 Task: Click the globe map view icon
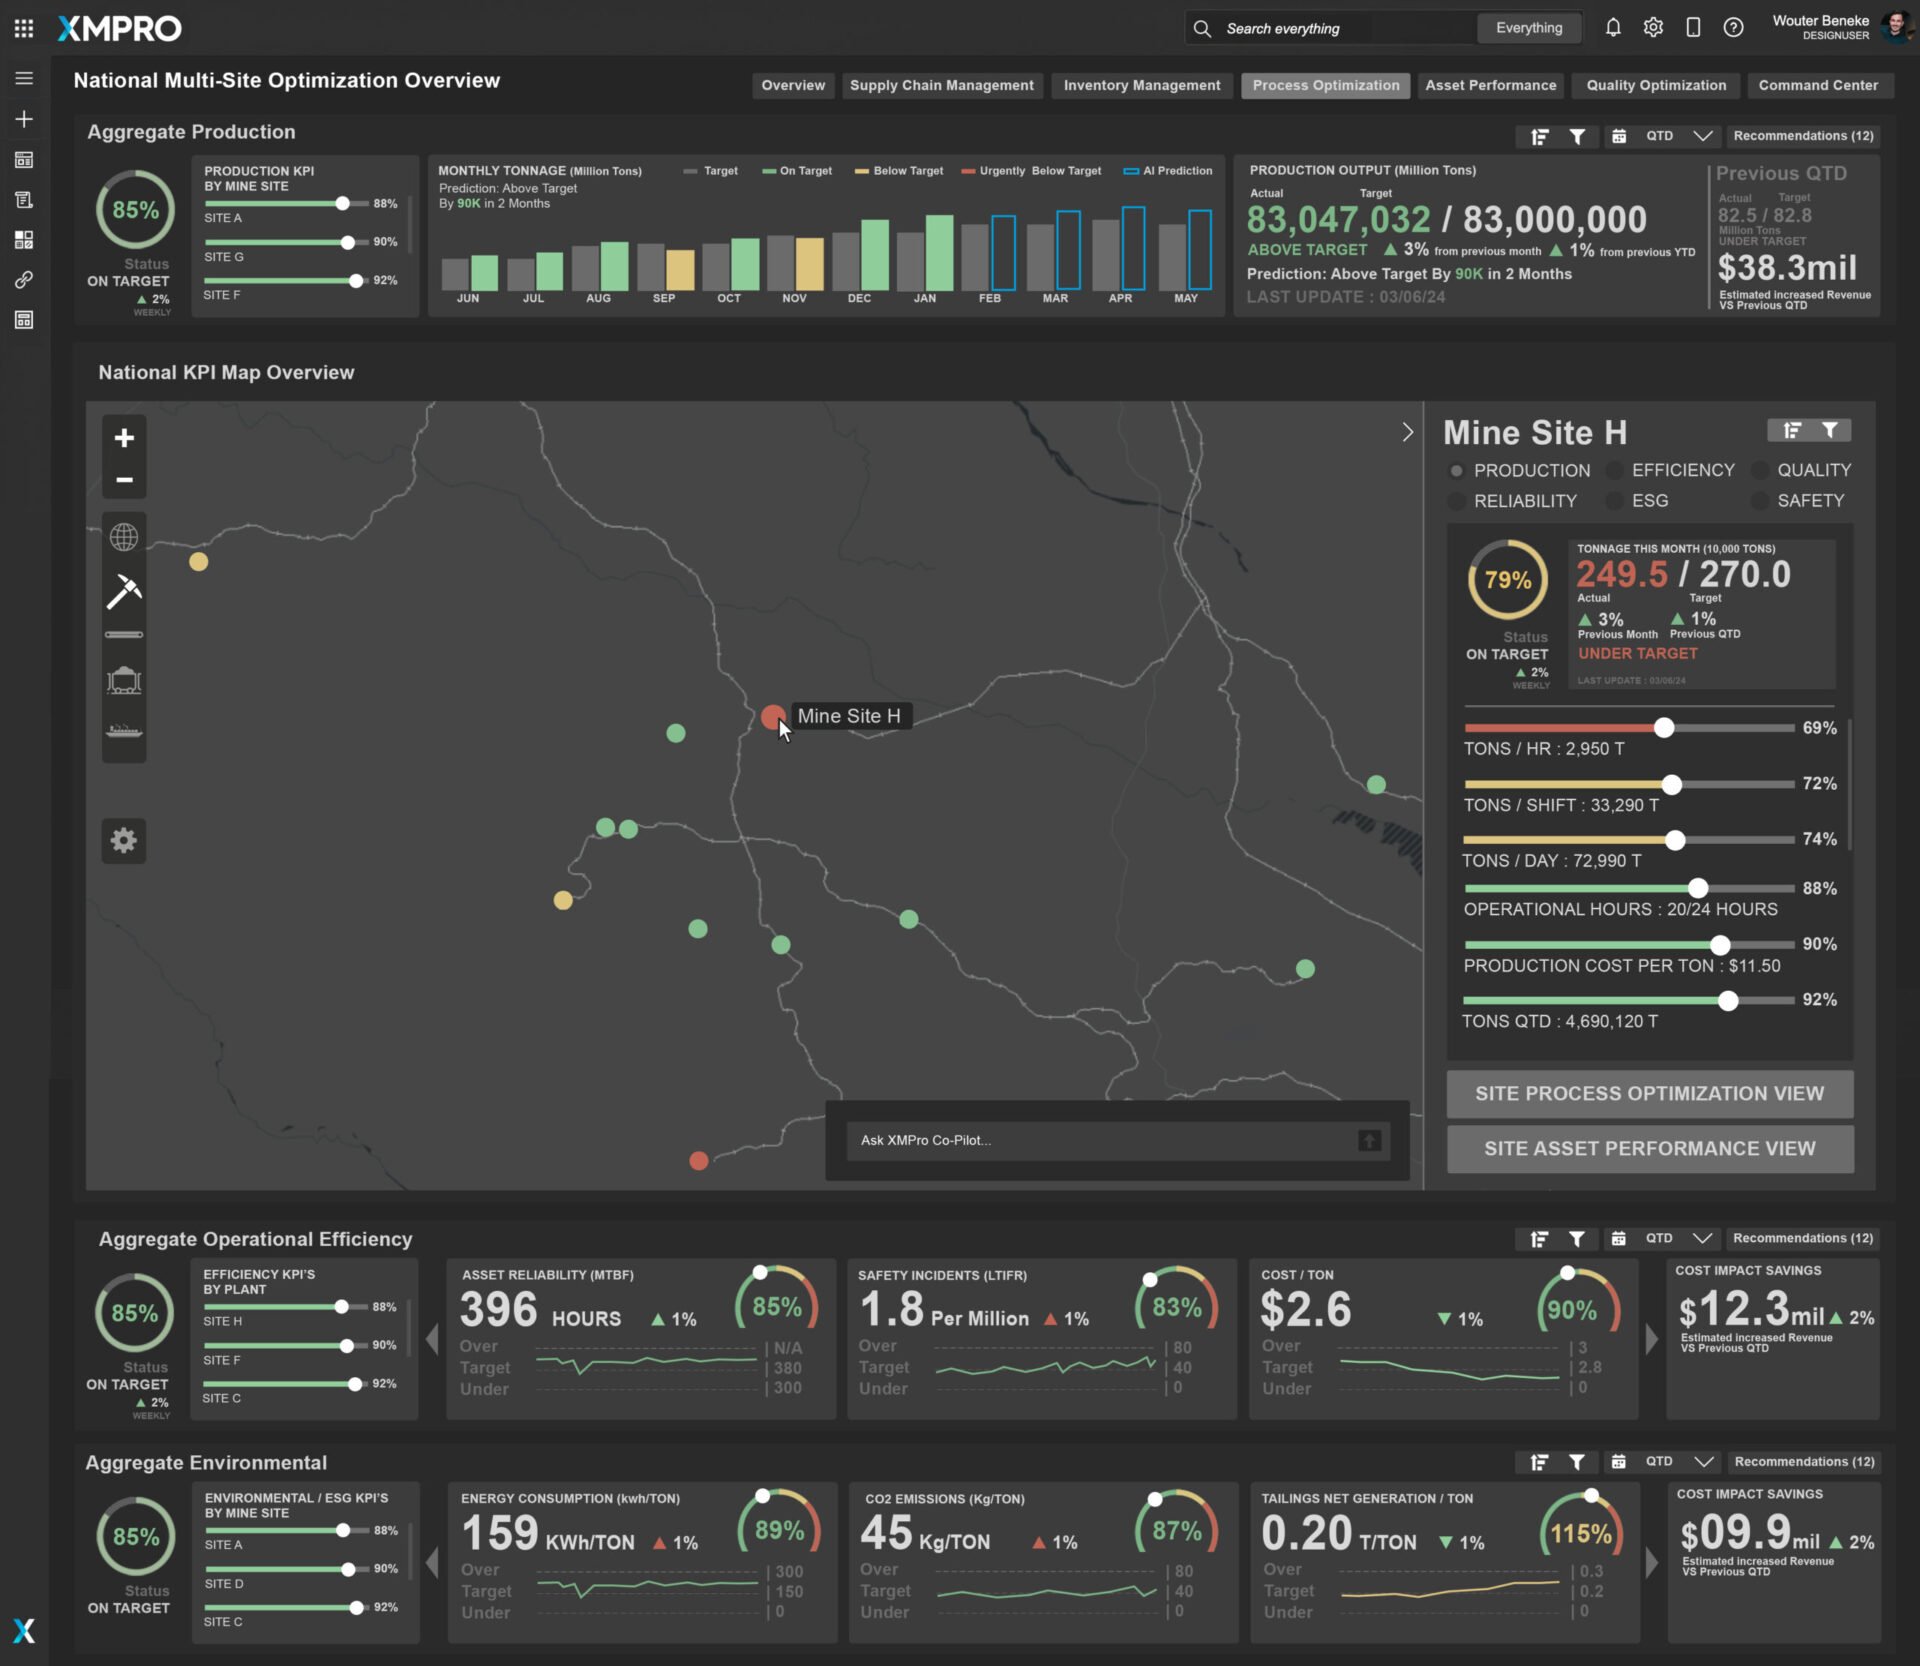[124, 537]
